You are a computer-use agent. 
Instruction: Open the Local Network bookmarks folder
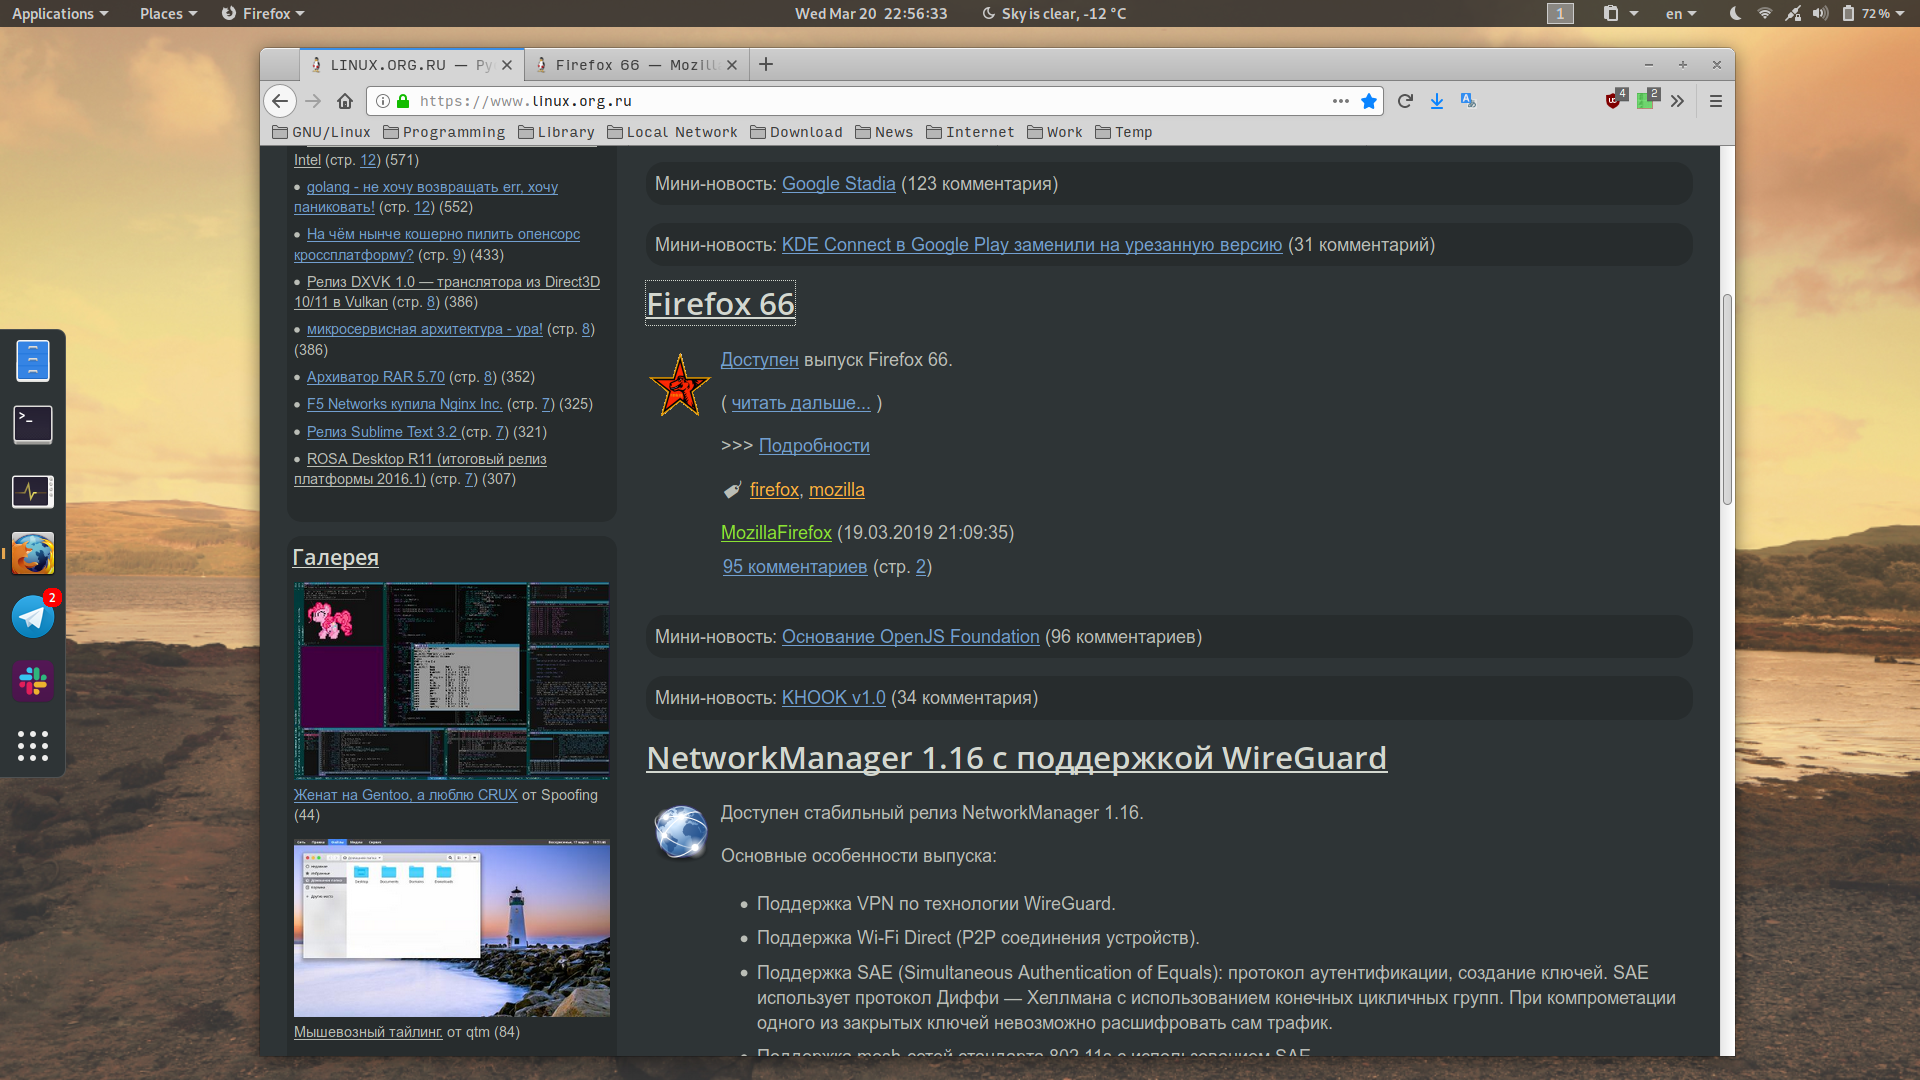672,132
